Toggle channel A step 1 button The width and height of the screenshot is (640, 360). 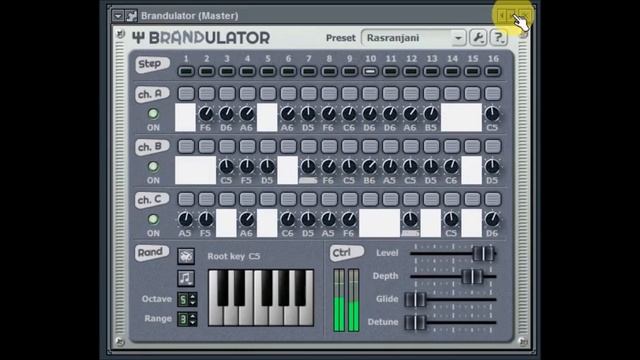coord(186,93)
